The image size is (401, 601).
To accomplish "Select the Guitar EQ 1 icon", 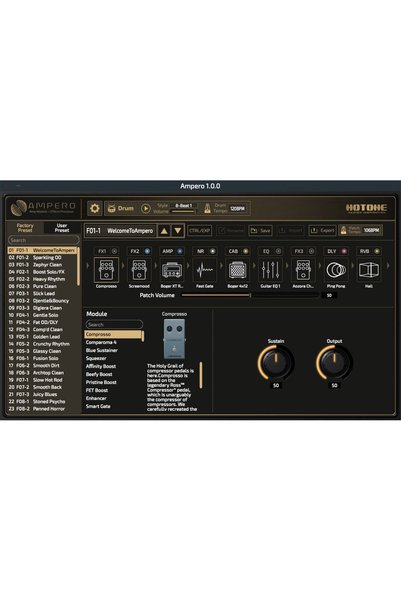I will tap(270, 270).
